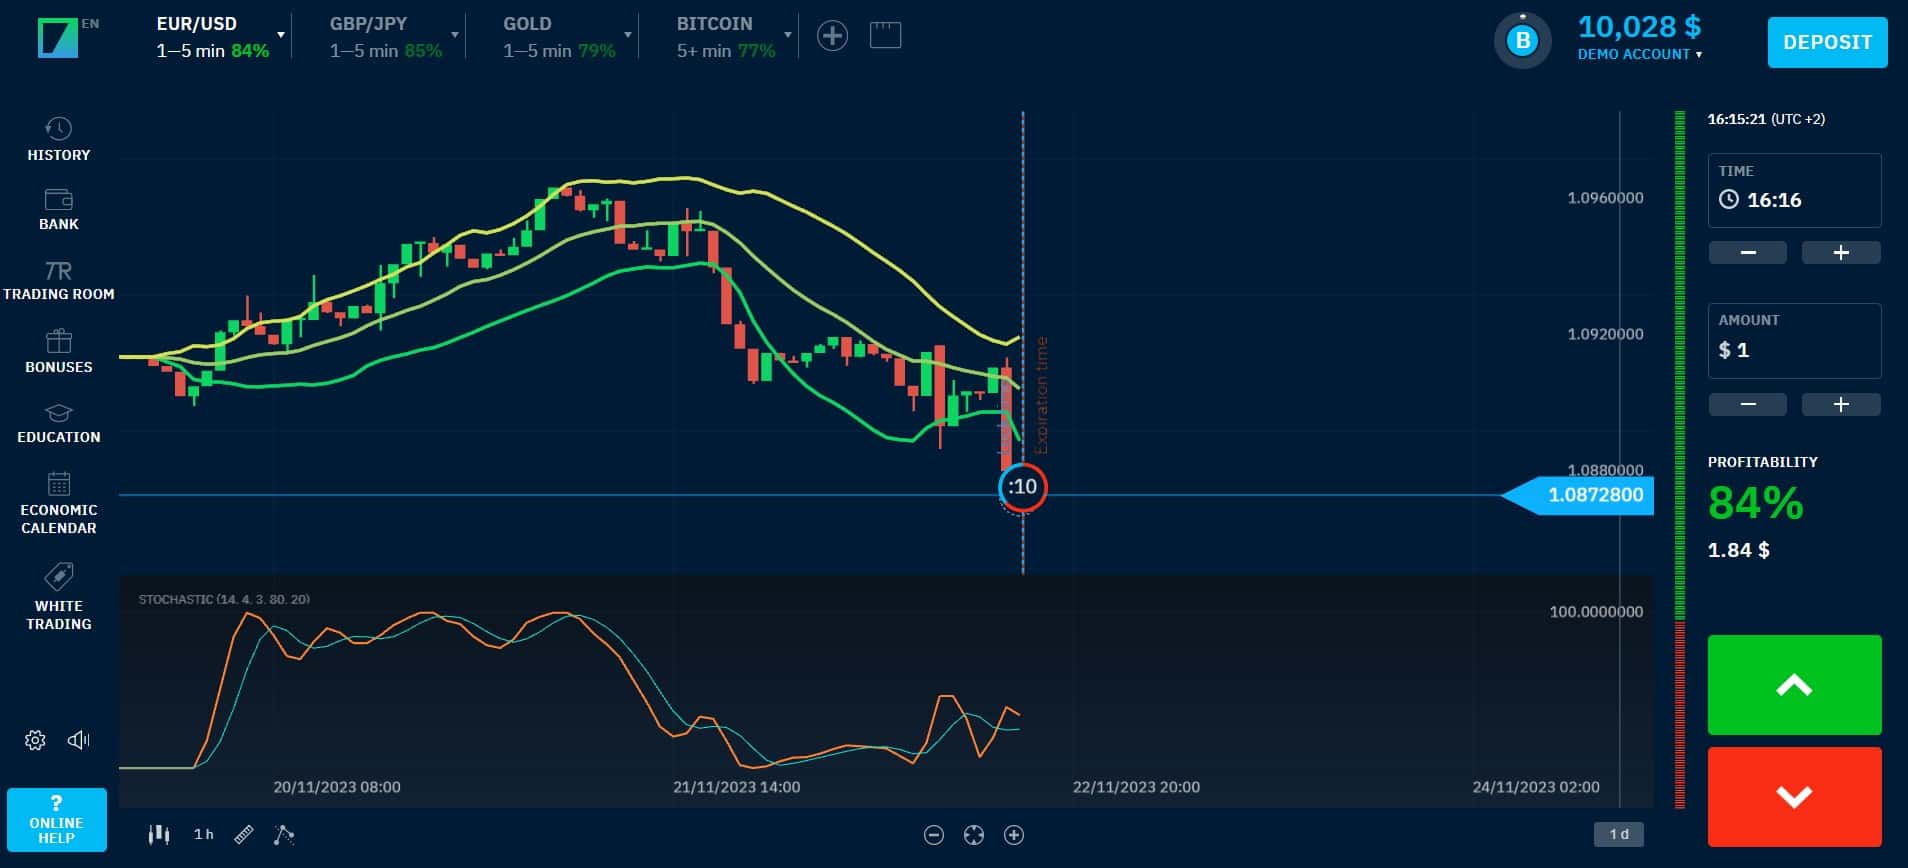Toggle sound with the speaker icon
Image resolution: width=1908 pixels, height=868 pixels.
click(x=78, y=740)
